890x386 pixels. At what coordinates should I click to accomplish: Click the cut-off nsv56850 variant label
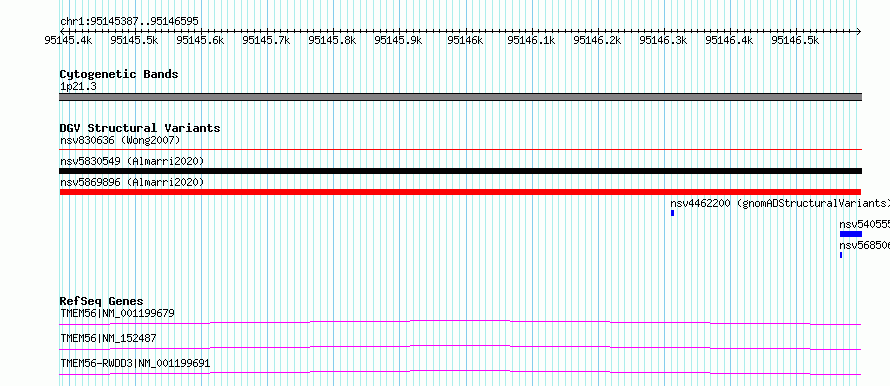(x=864, y=245)
